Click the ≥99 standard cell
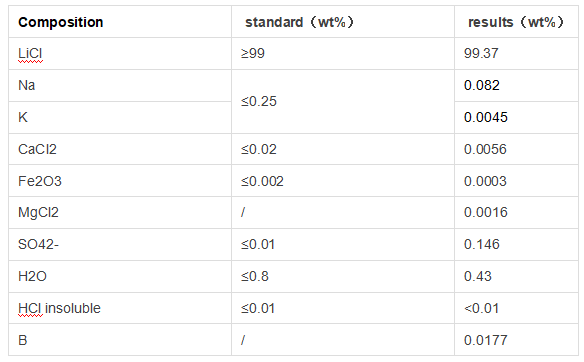Viewport: 584px width, 362px height. click(x=343, y=54)
